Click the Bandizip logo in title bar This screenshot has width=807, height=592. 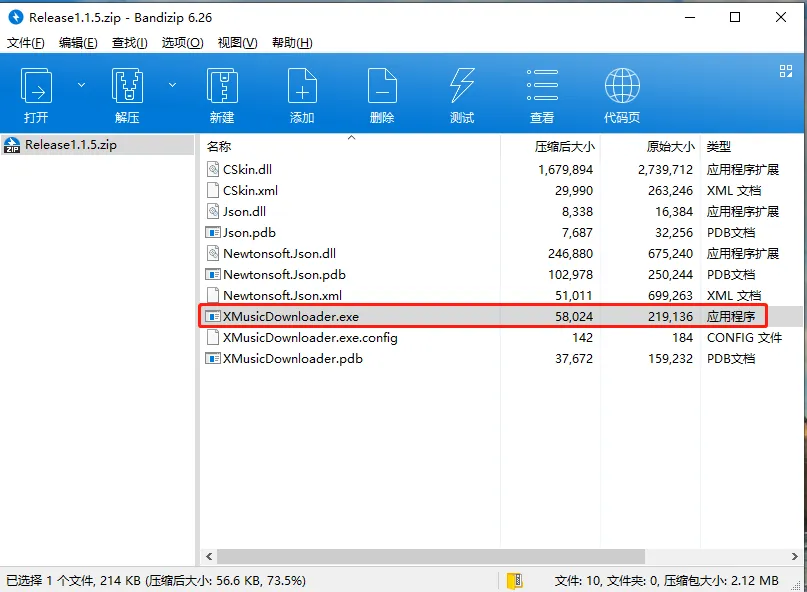tap(16, 17)
